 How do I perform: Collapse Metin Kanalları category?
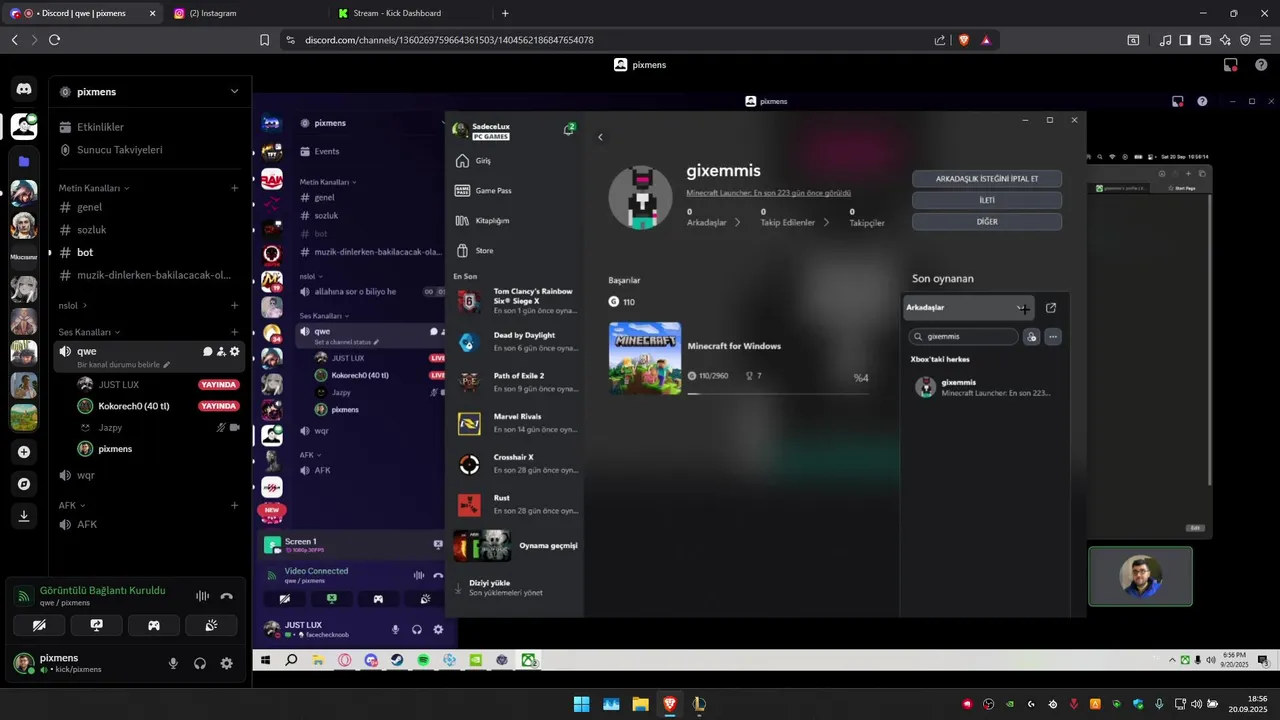click(x=94, y=188)
